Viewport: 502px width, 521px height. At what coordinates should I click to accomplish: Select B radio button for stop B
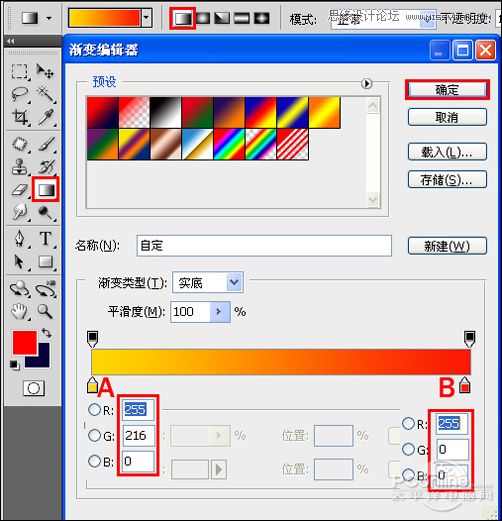(408, 475)
